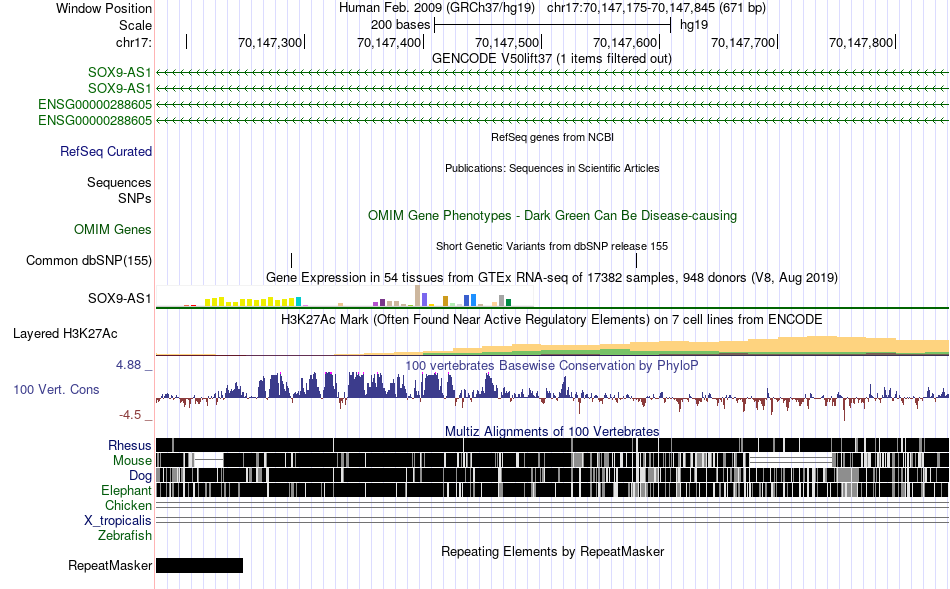The image size is (950, 589).
Task: Click Repeating Elements by RepeatMasker title
Action: point(552,551)
